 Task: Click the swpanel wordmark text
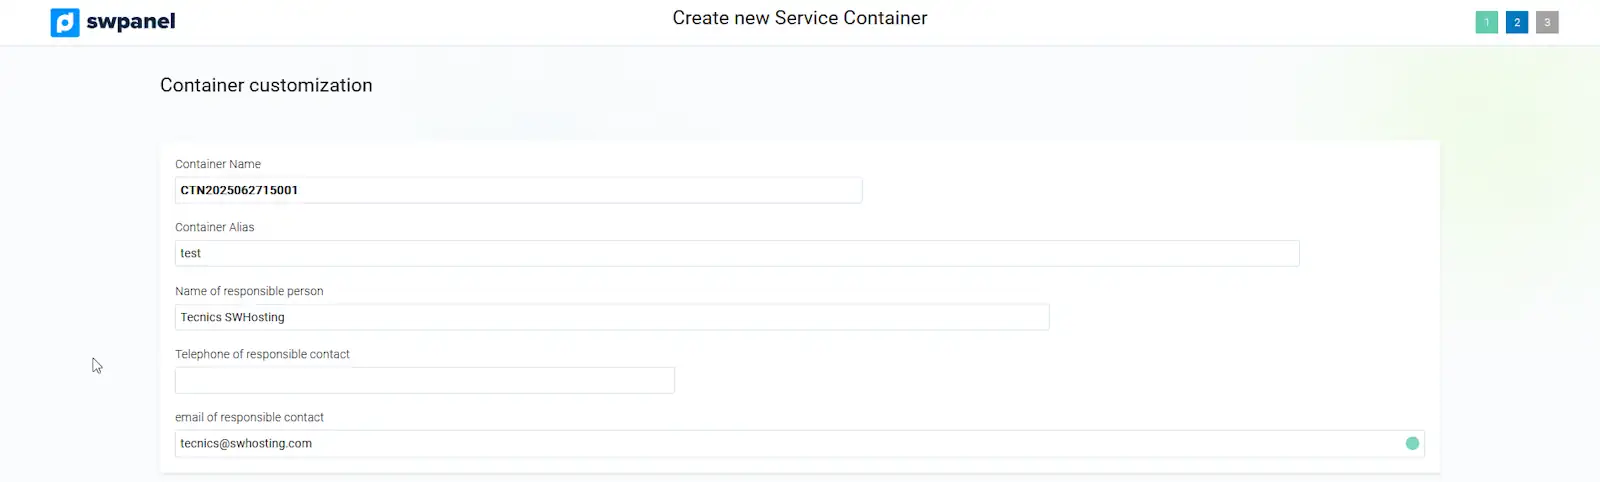tap(131, 22)
